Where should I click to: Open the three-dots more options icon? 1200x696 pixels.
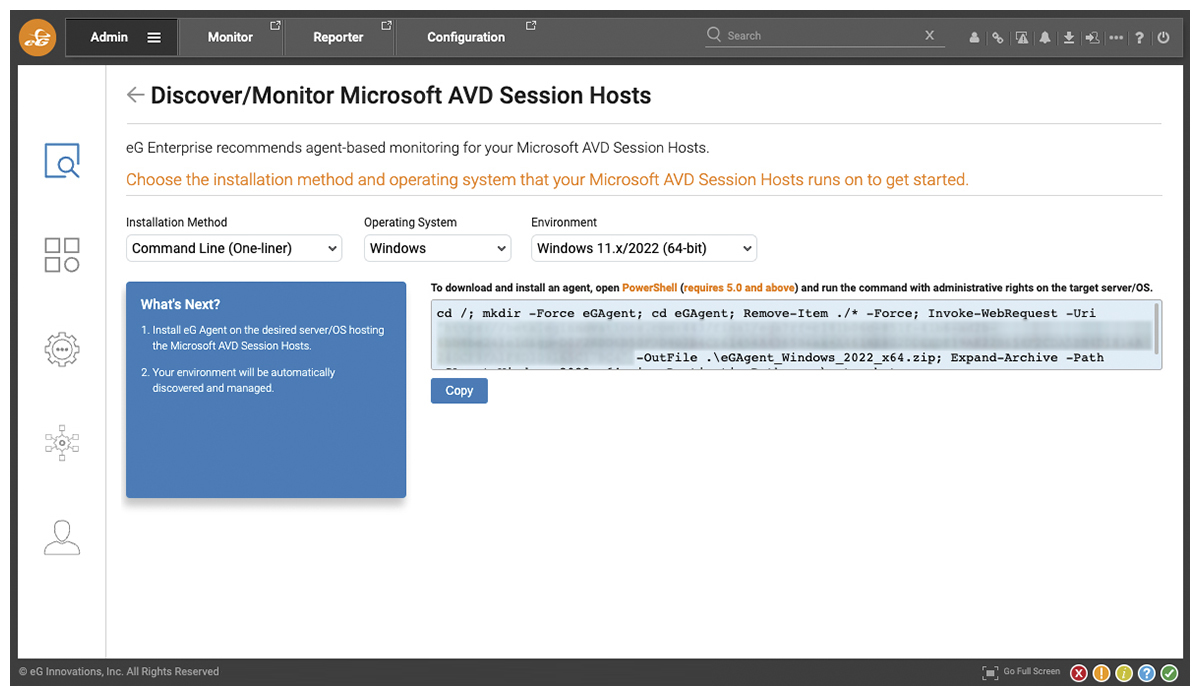point(1116,38)
